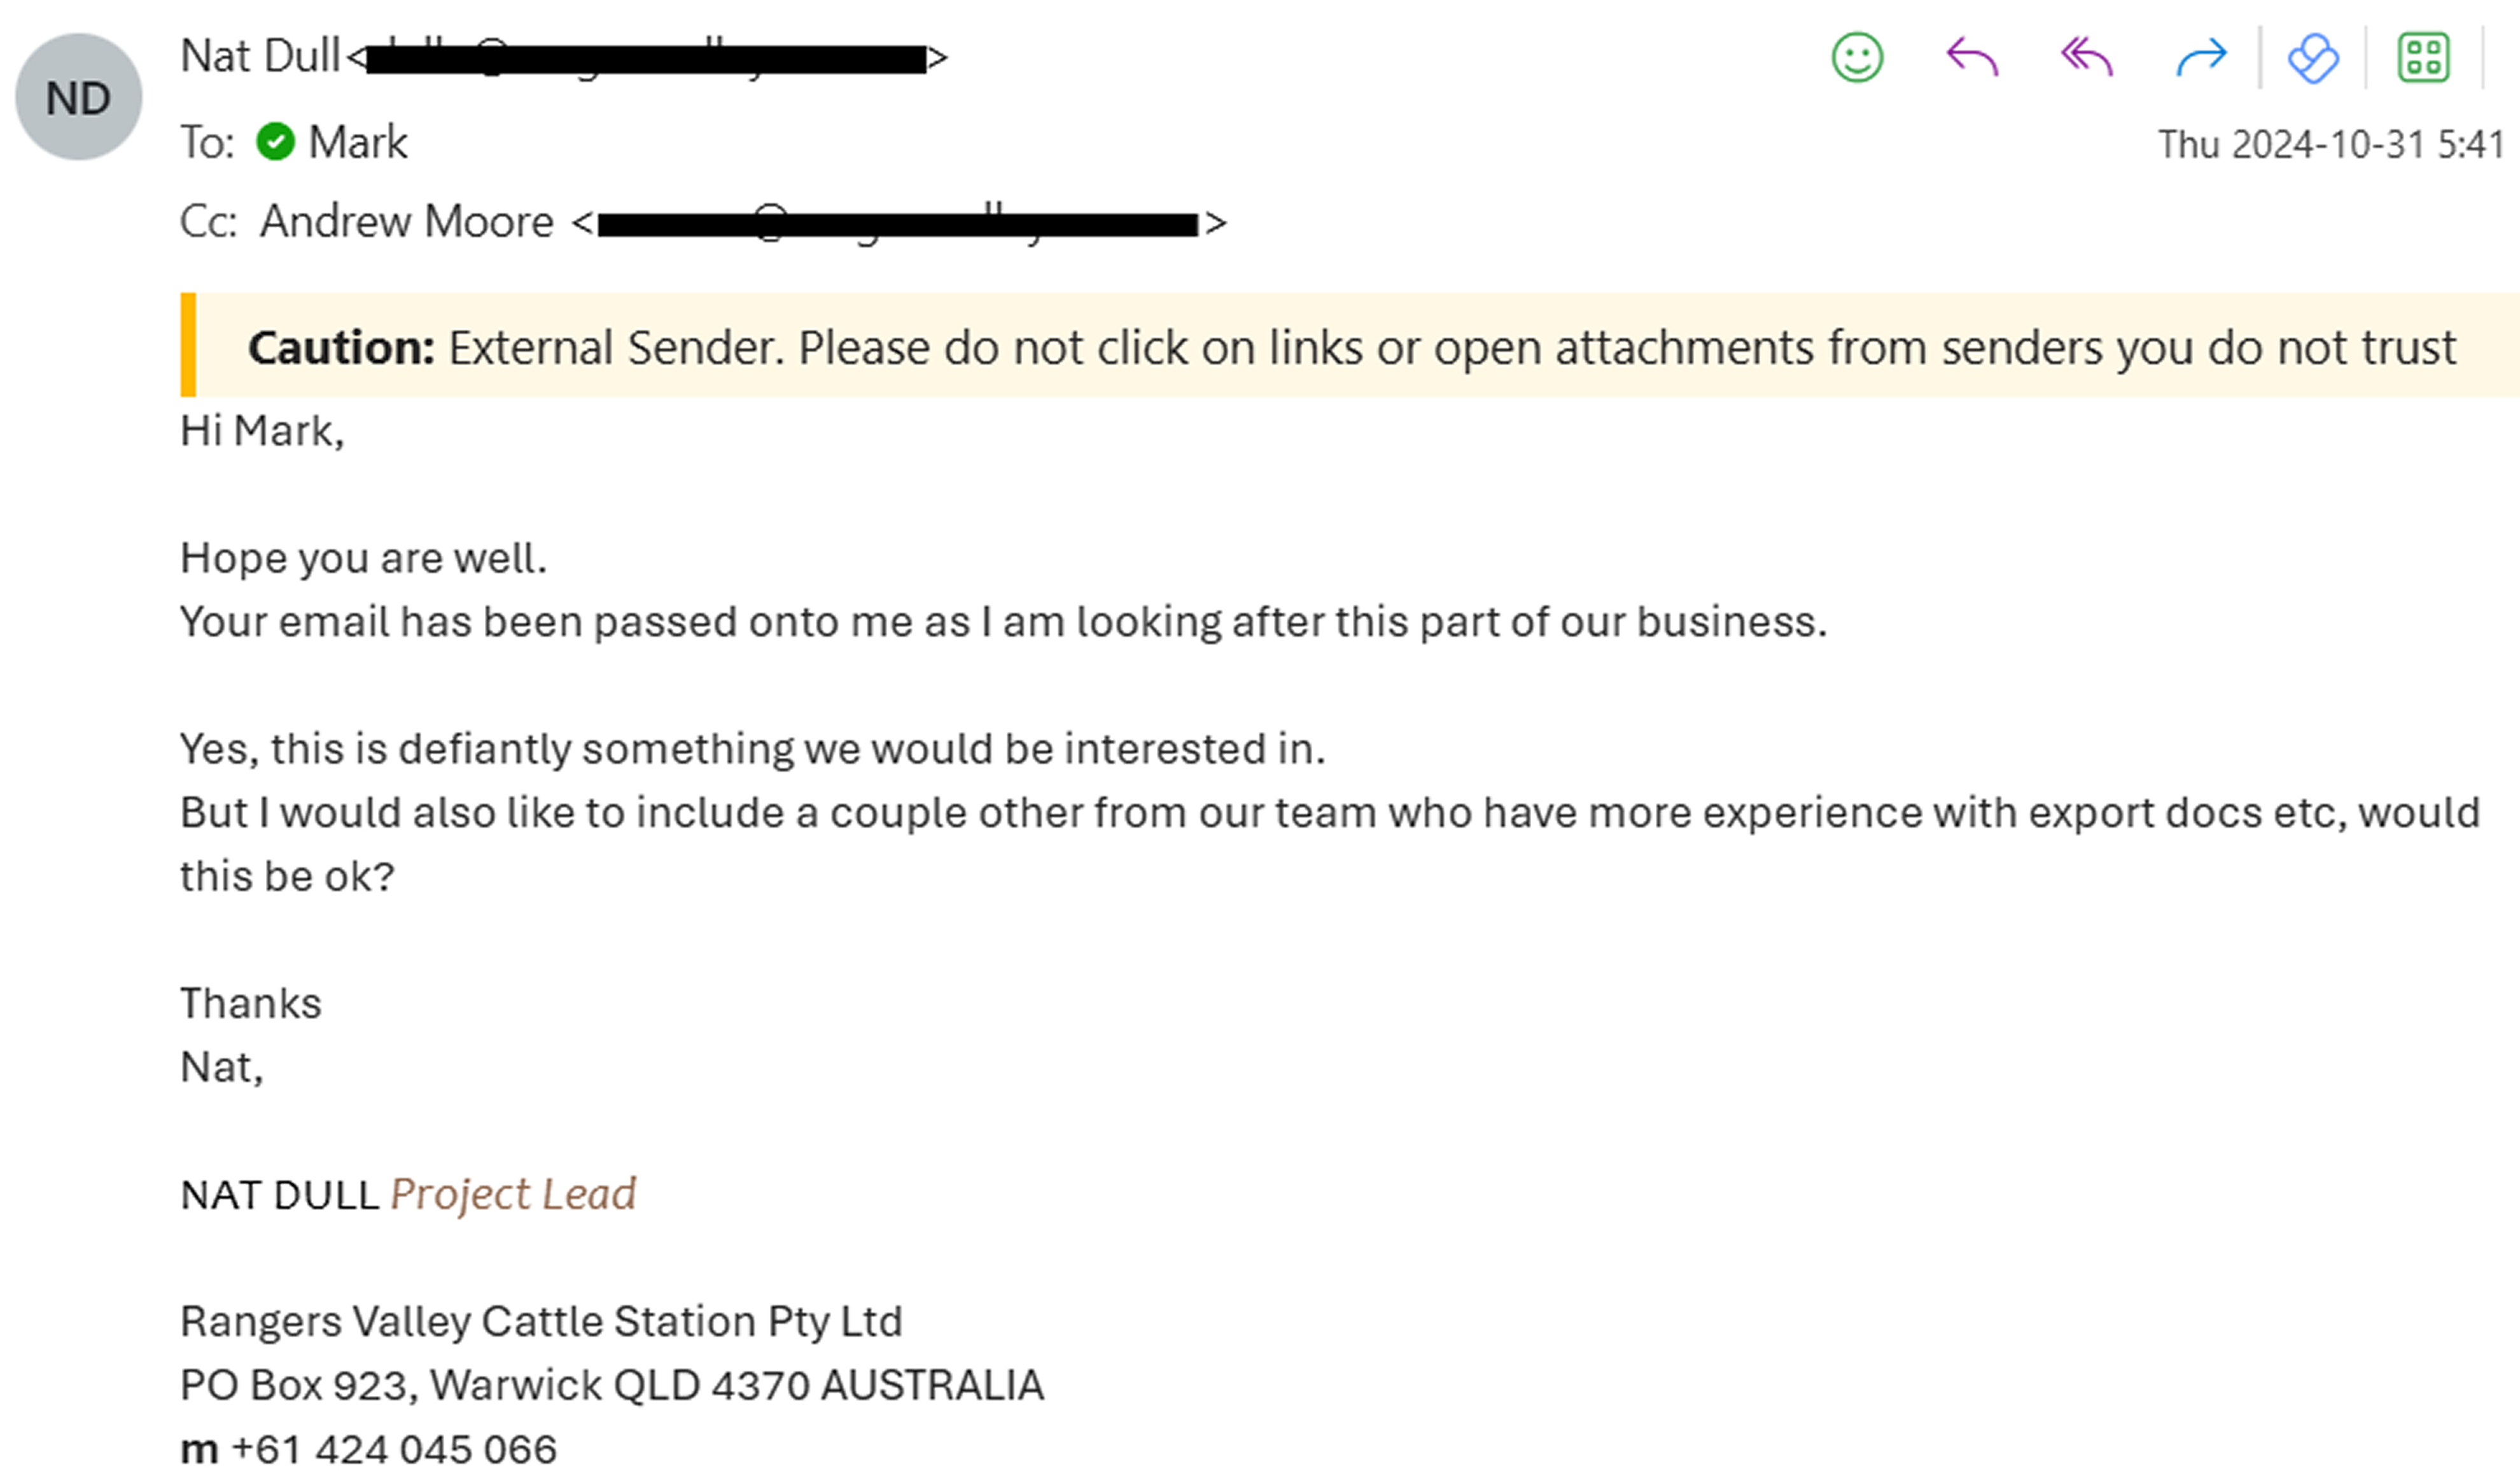Open the blue Copilot/Viva icon
The image size is (2520, 1471).
(2313, 58)
